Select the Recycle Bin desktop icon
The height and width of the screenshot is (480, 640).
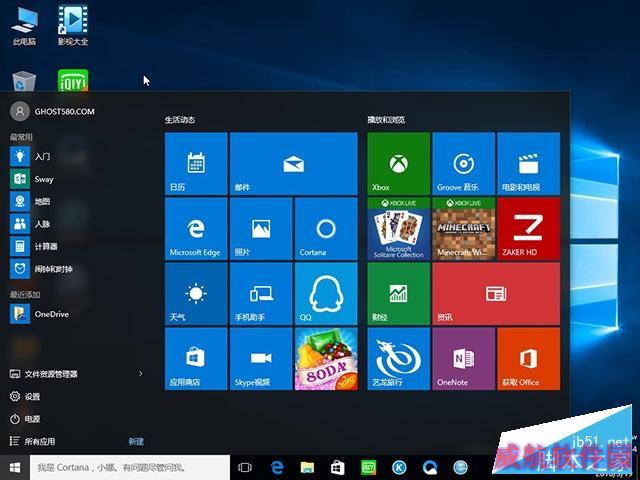point(24,81)
